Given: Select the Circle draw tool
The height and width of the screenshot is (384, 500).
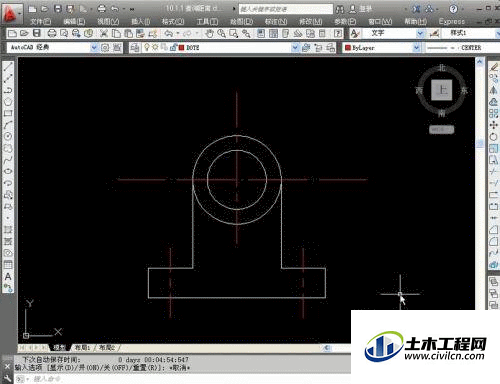Looking at the screenshot, I should click(8, 136).
